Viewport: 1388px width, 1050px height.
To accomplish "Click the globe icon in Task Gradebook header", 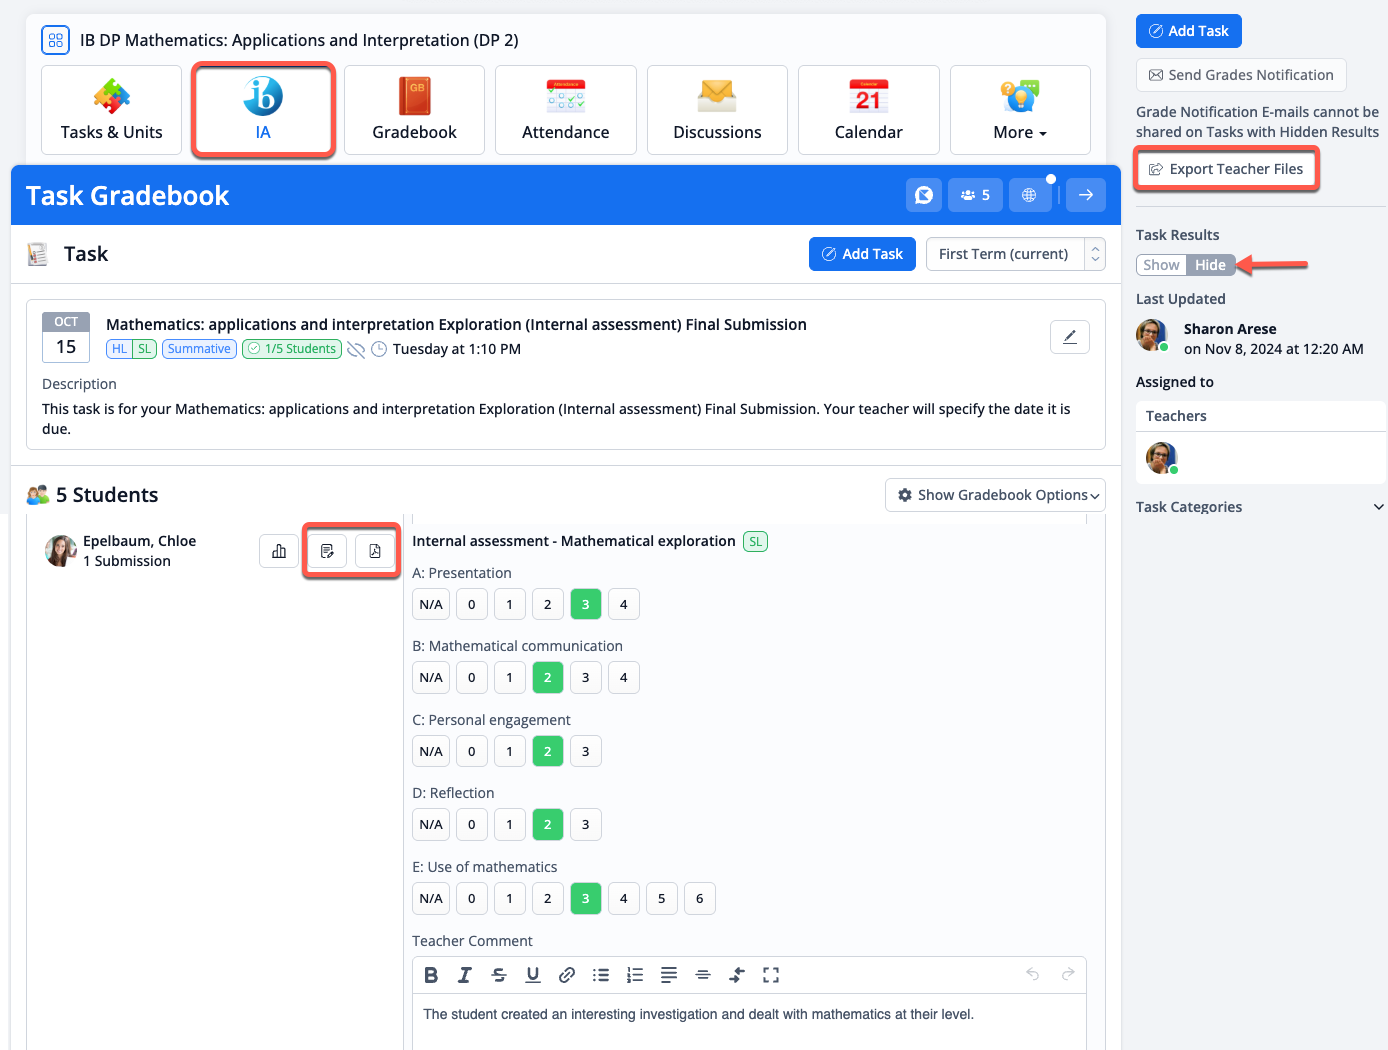I will (1029, 195).
